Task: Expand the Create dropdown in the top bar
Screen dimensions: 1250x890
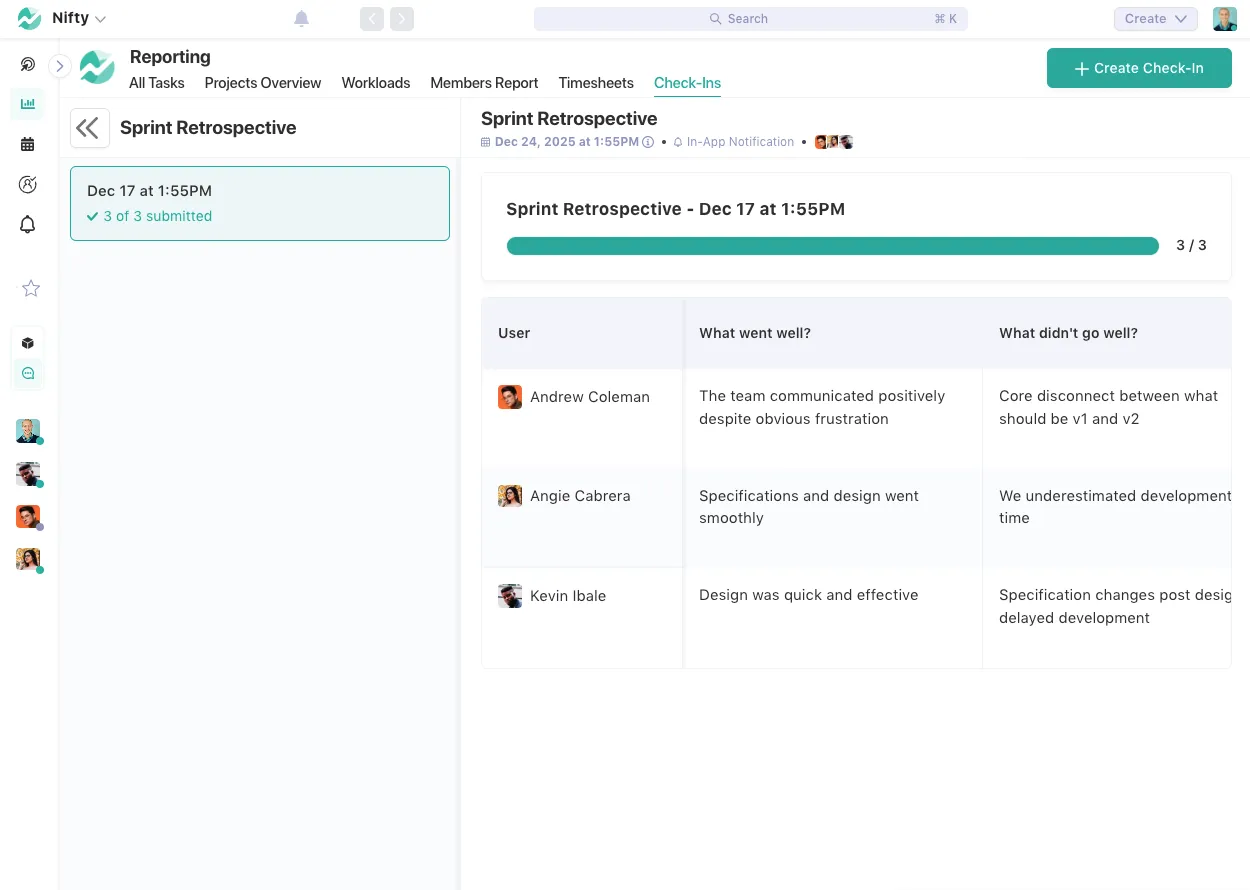Action: point(1155,18)
